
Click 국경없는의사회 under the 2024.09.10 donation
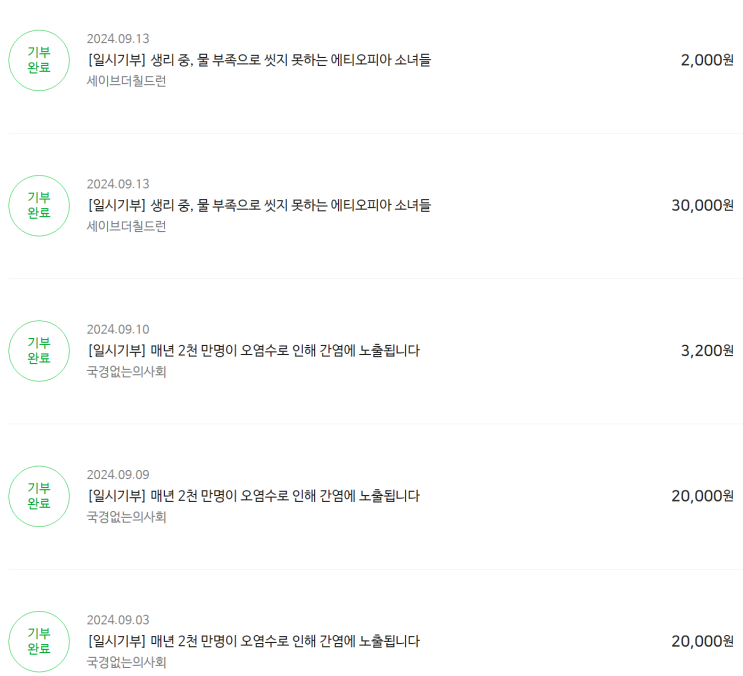(126, 372)
